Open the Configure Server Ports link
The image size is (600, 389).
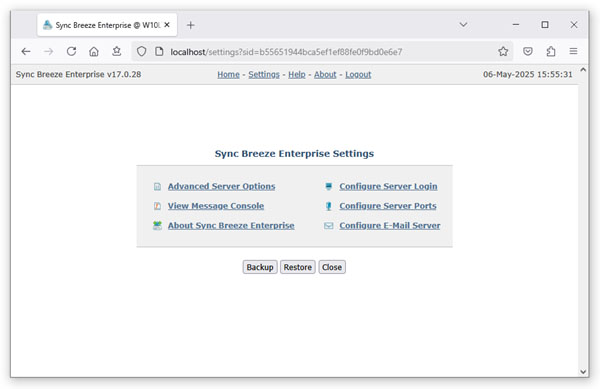(x=388, y=206)
